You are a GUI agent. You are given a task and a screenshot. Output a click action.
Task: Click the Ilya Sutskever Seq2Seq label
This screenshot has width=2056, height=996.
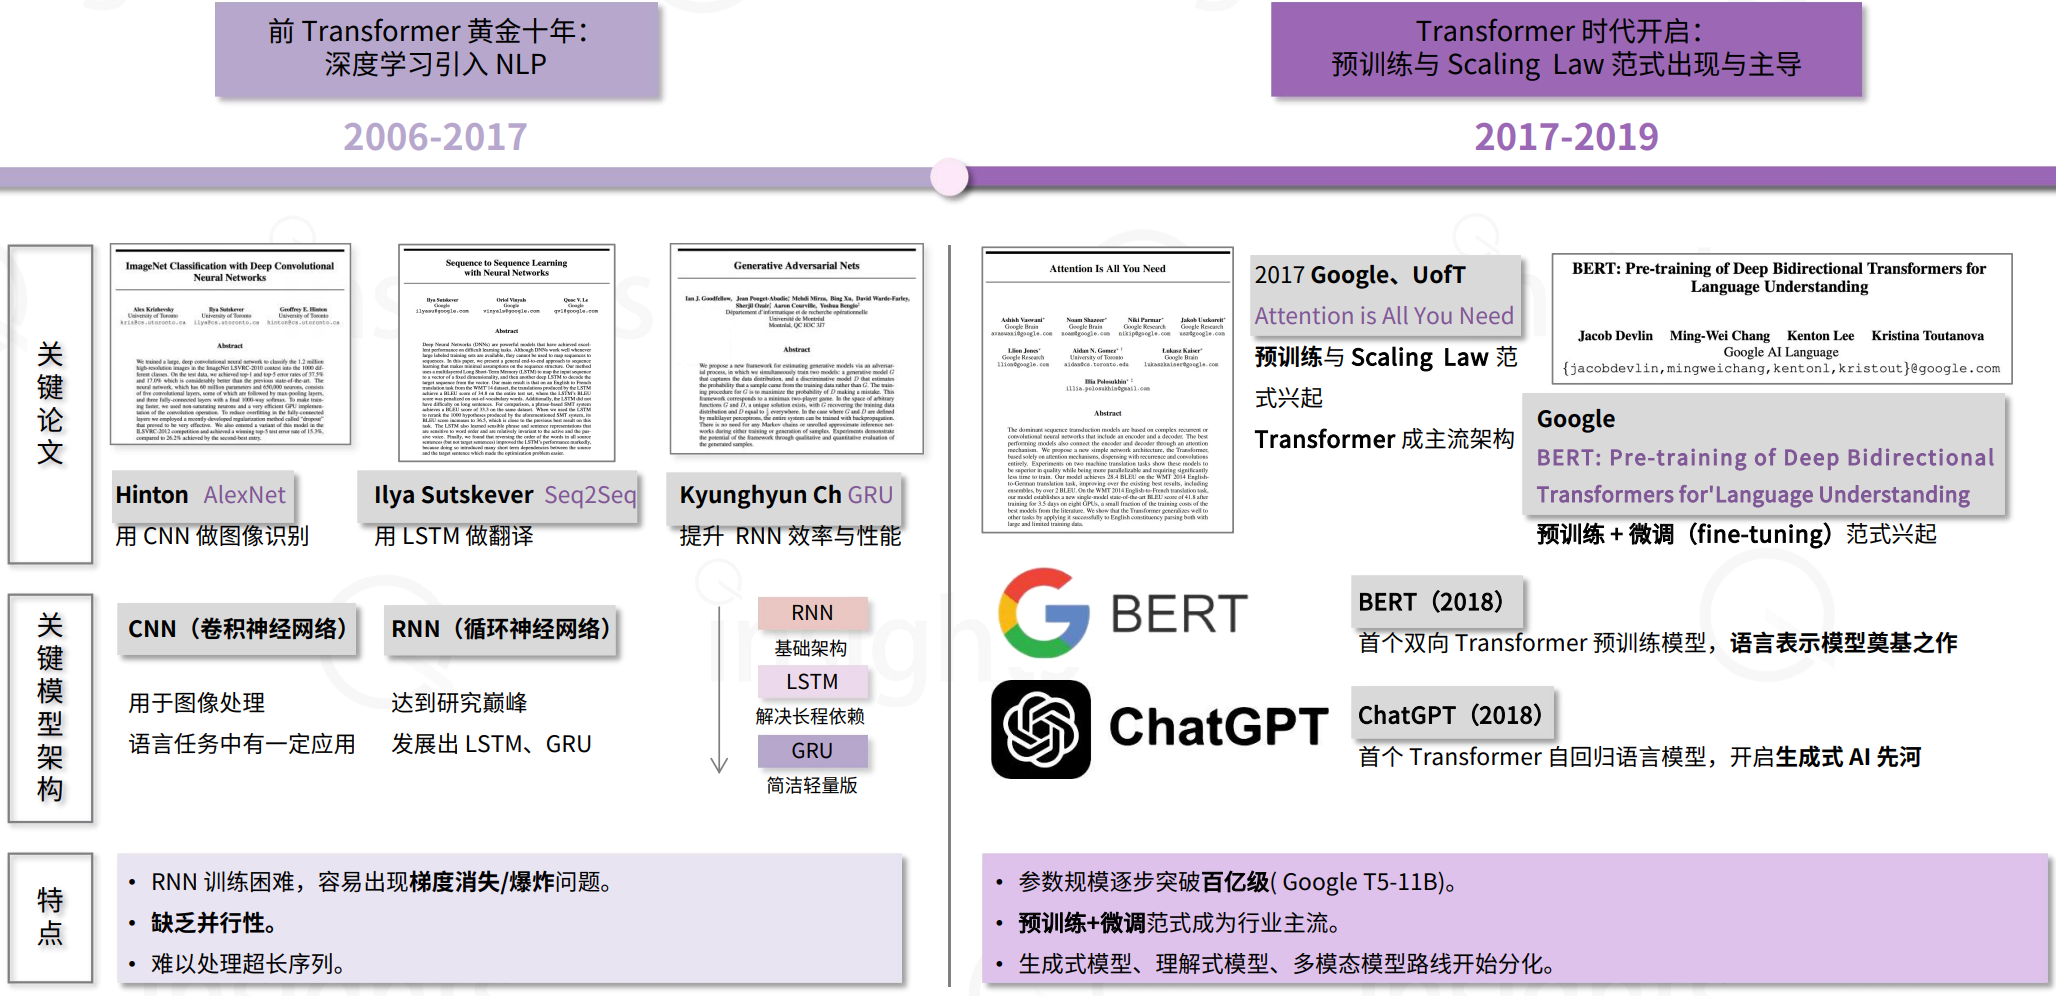[x=499, y=495]
